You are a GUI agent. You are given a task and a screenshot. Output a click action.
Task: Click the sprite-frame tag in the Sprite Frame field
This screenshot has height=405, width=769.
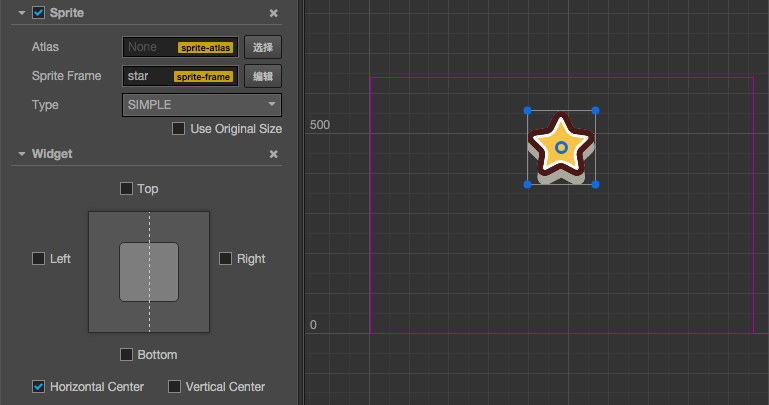pos(204,77)
